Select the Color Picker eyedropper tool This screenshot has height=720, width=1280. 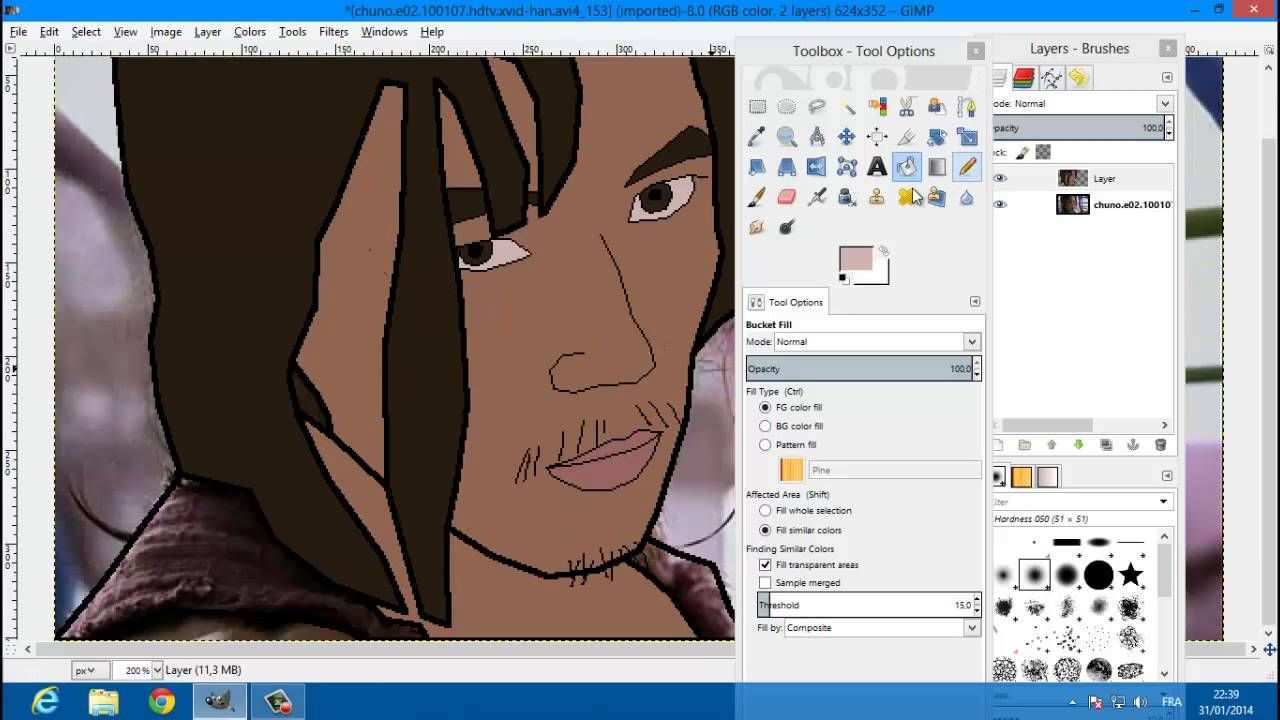[x=757, y=137]
